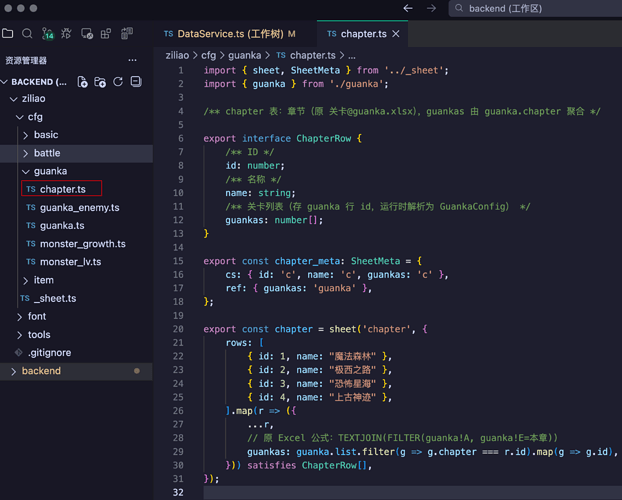
Task: Open the Extensions blocks icon
Action: pyautogui.click(x=106, y=34)
